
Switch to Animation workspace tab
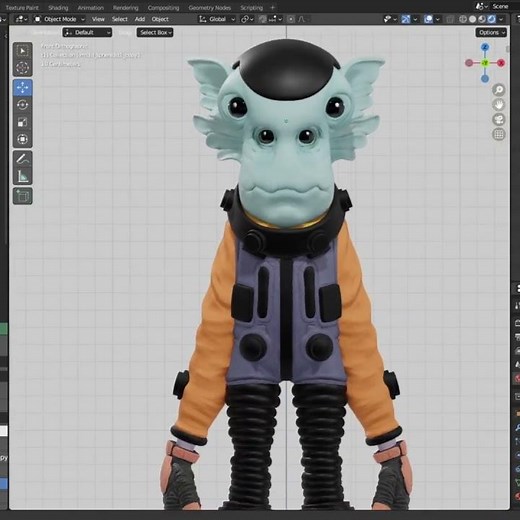(x=91, y=7)
